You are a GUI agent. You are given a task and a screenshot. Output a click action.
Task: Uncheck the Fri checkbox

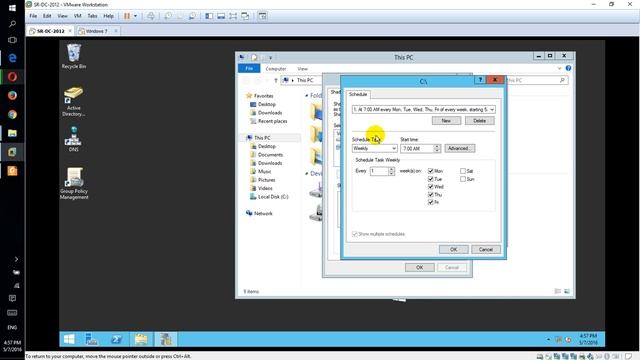(431, 202)
